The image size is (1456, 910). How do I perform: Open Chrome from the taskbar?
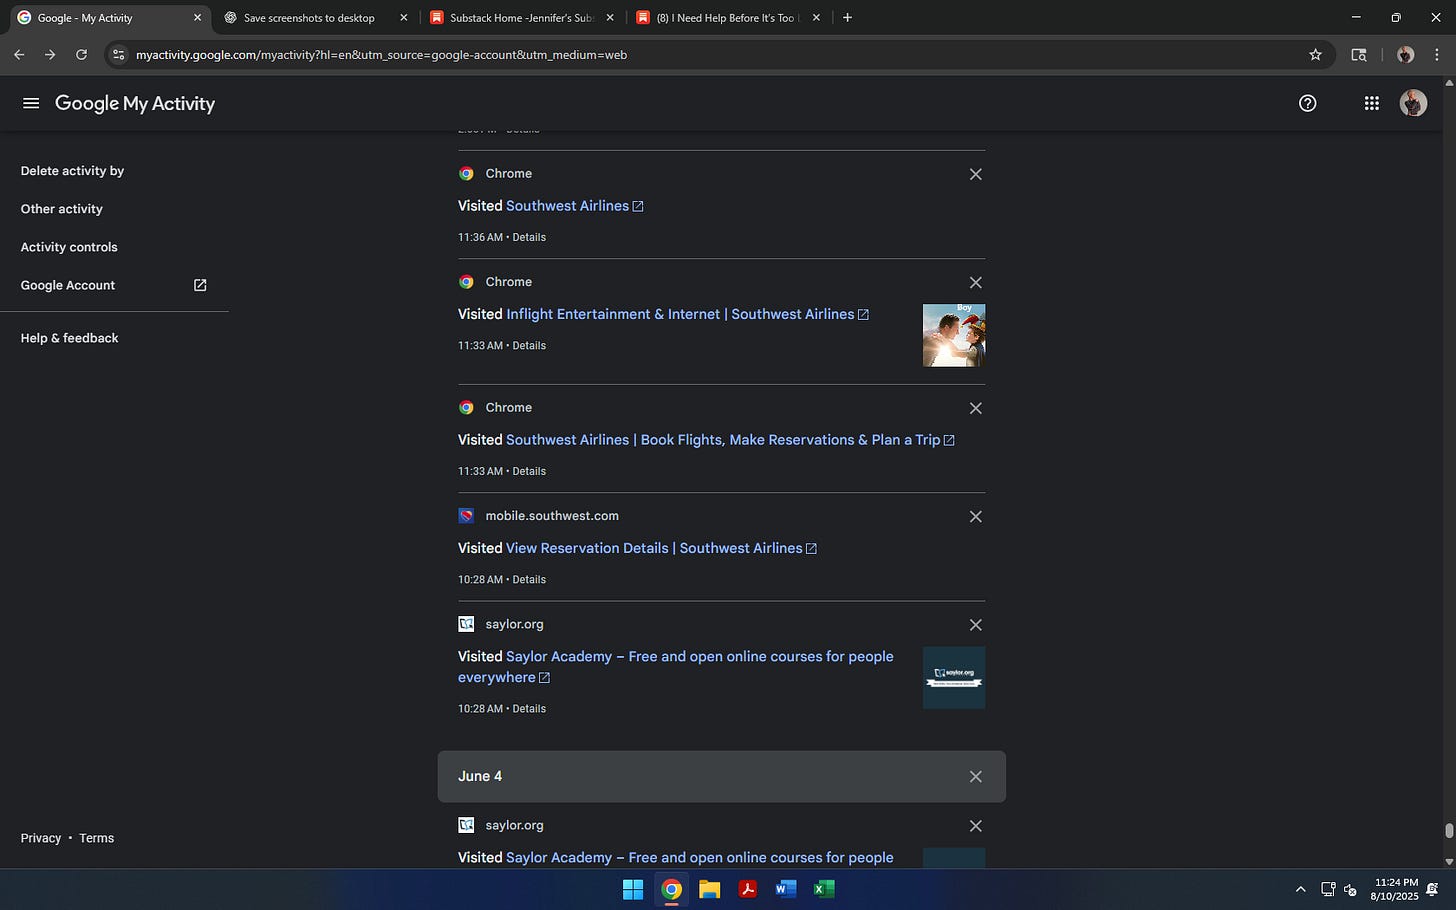click(671, 889)
